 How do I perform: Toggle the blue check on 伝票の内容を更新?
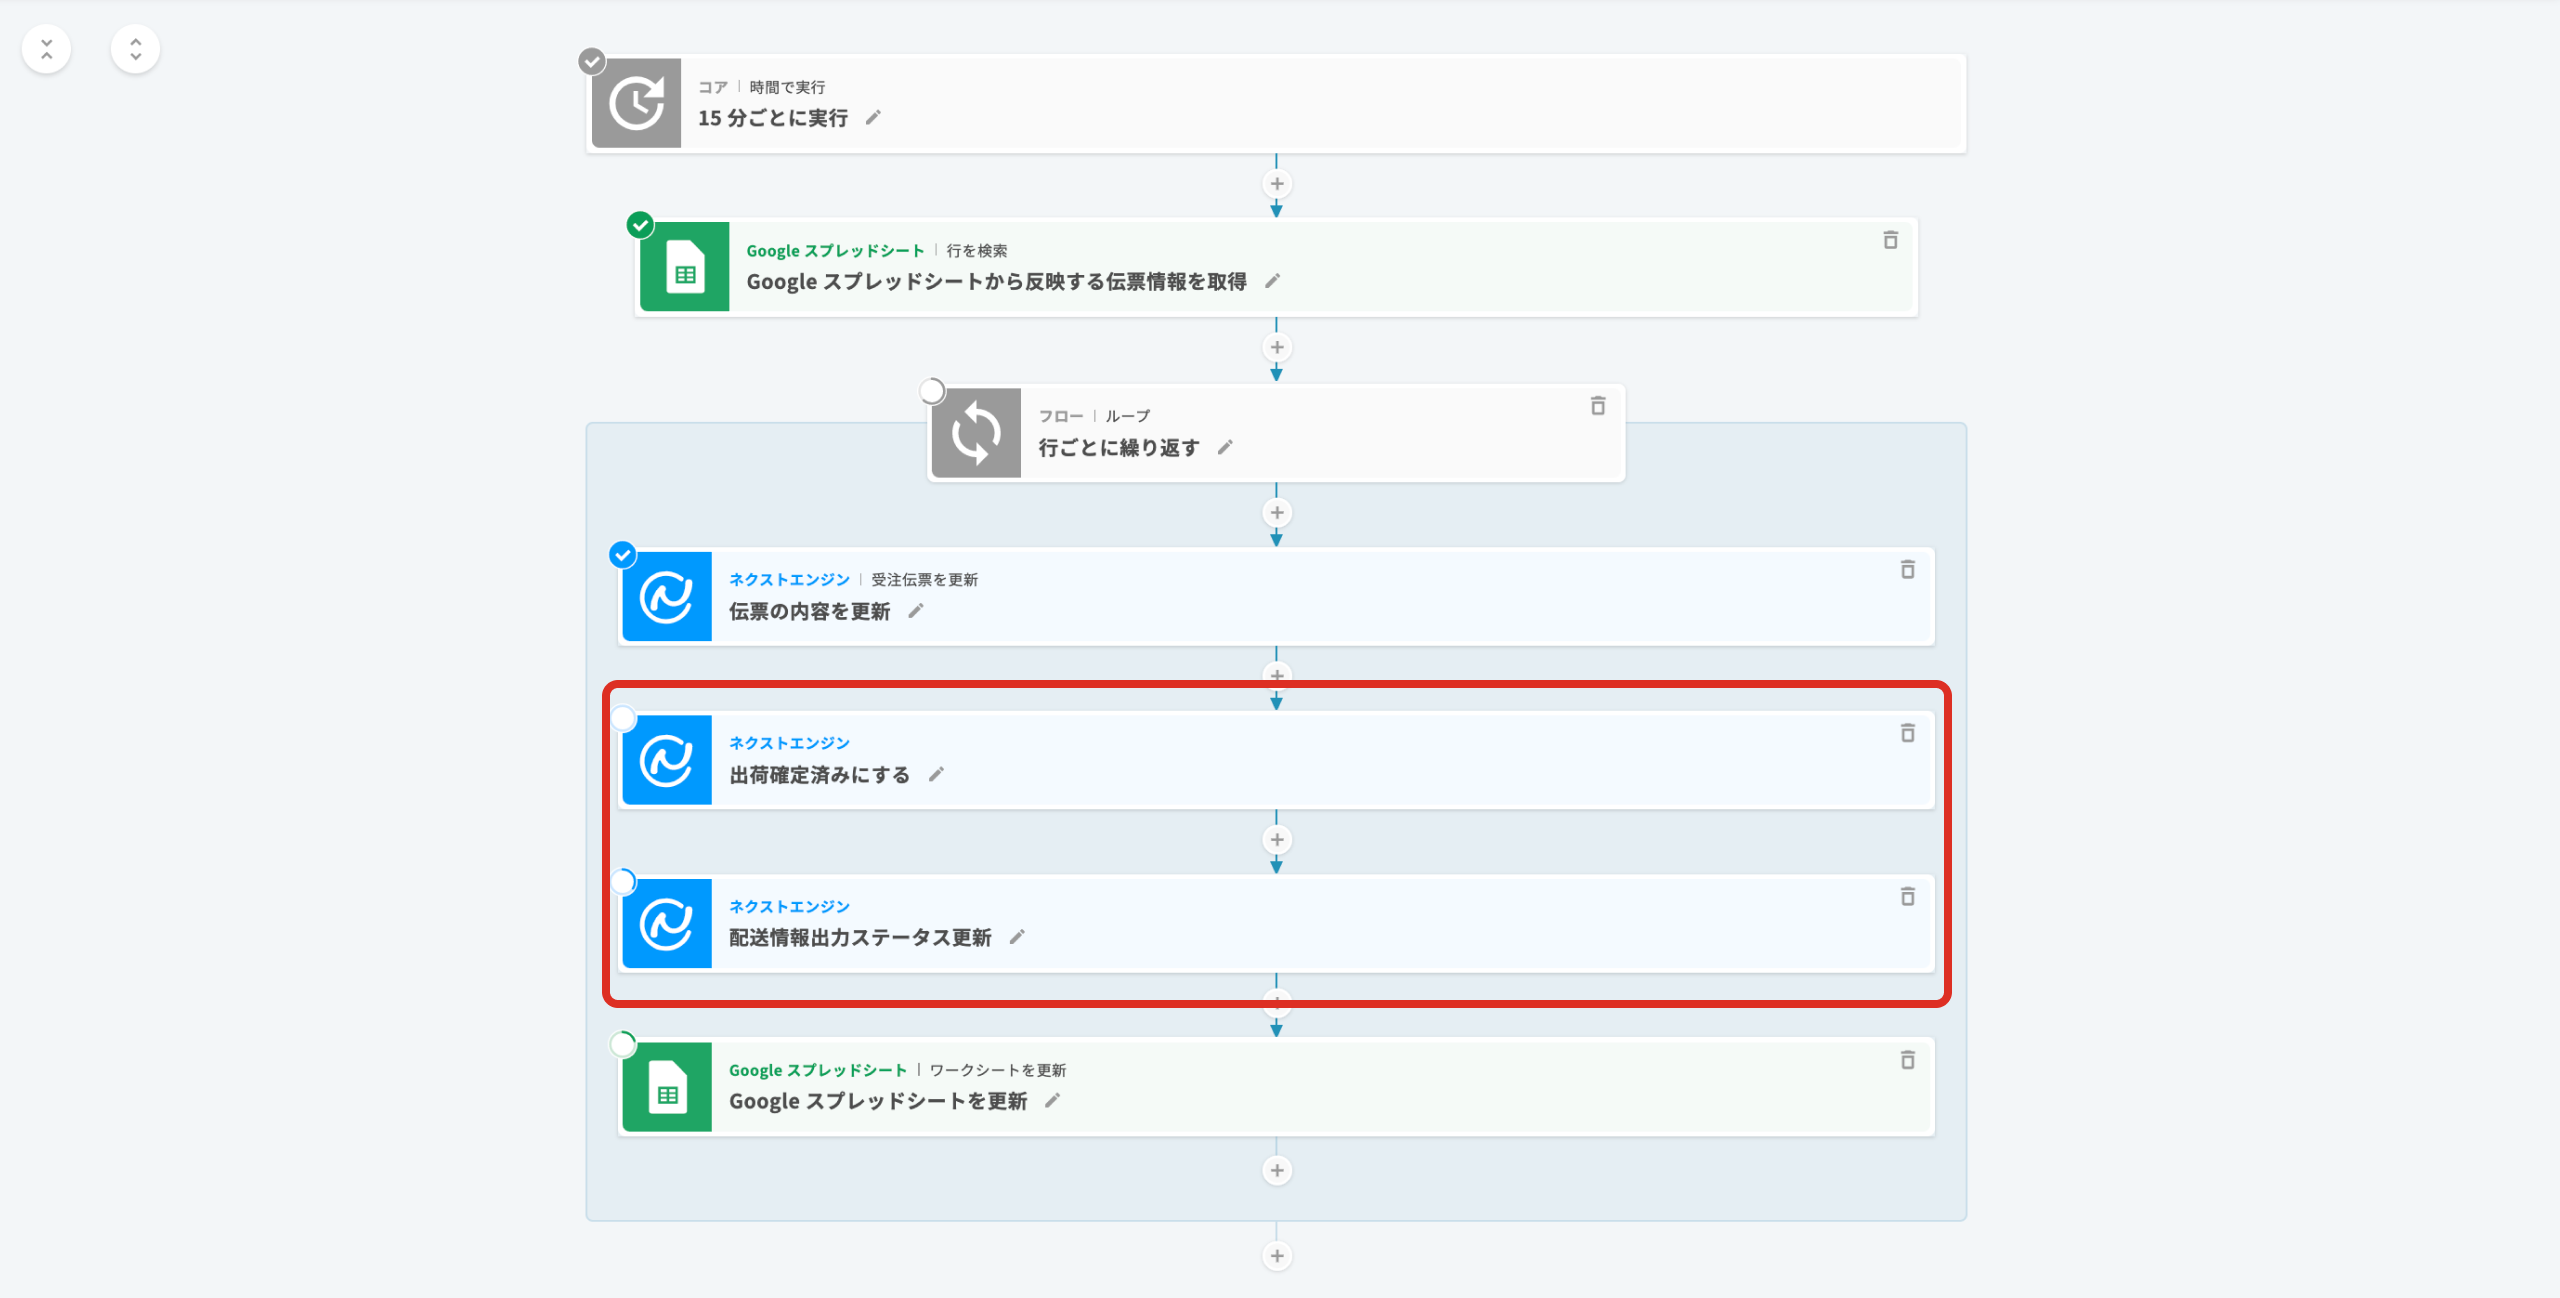623,554
